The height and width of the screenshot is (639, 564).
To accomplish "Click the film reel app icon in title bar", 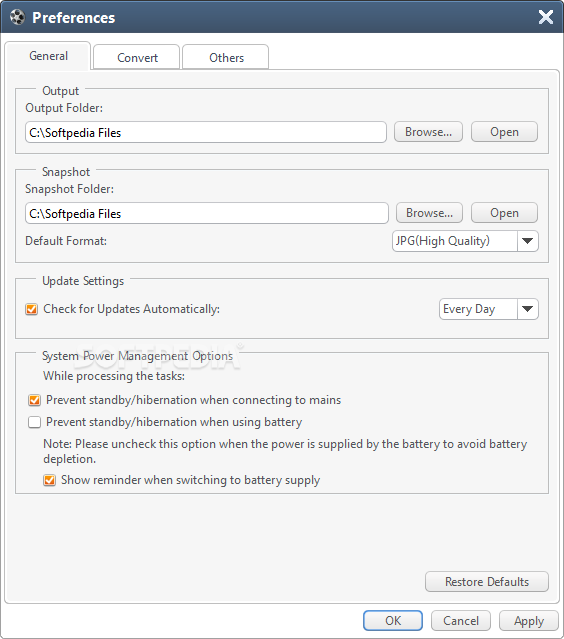I will [x=17, y=18].
